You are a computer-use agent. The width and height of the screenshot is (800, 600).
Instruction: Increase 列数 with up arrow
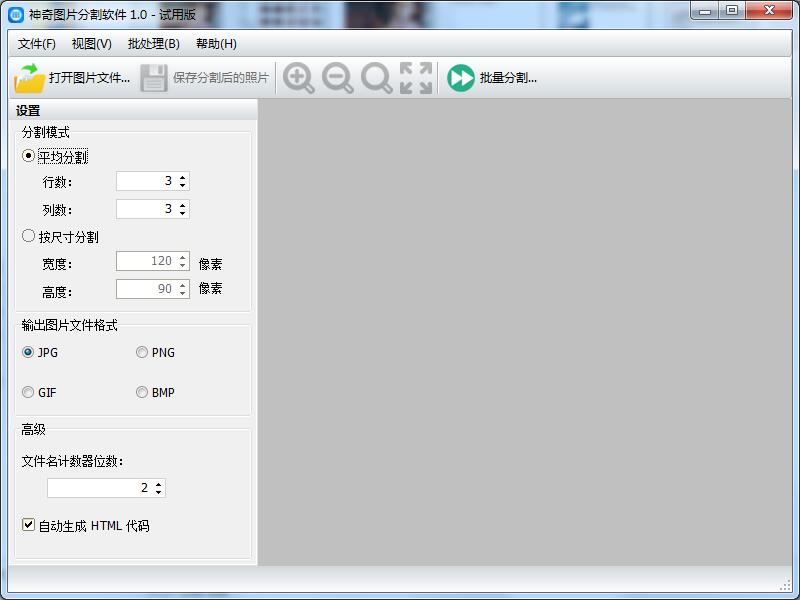pyautogui.click(x=183, y=205)
